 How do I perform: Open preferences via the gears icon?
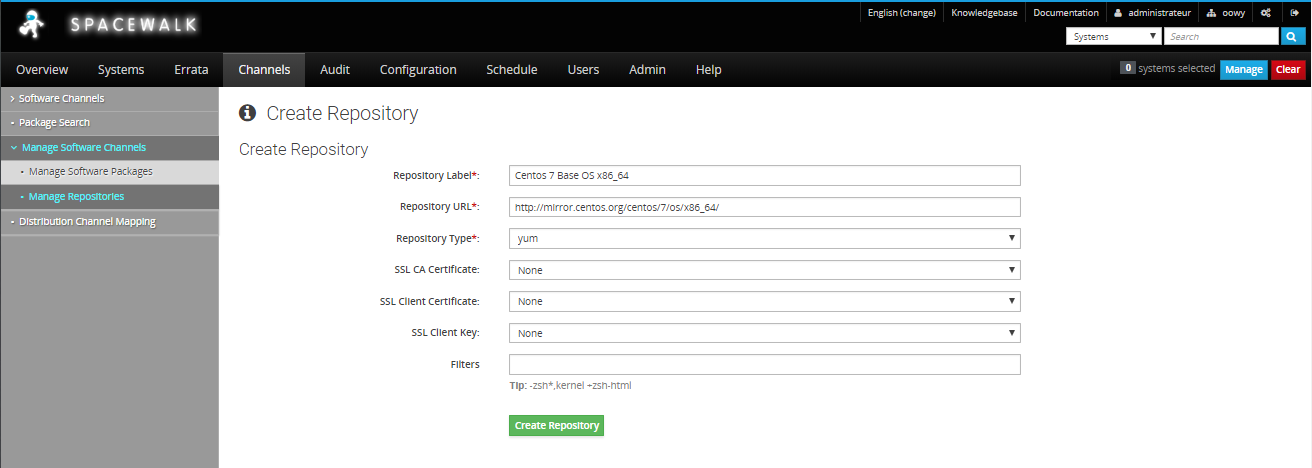pos(1265,13)
